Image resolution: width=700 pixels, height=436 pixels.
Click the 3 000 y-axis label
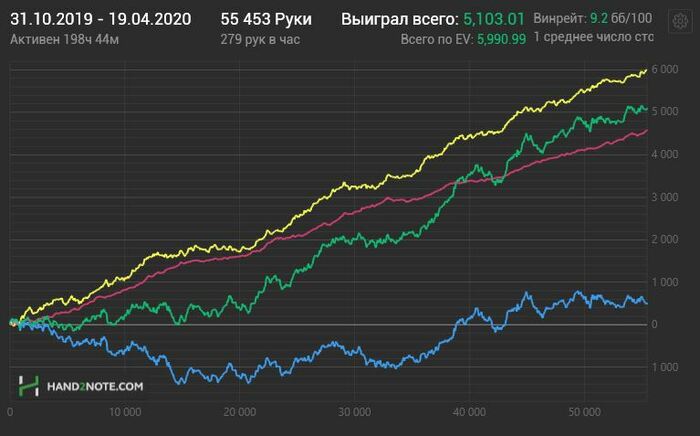(x=664, y=197)
